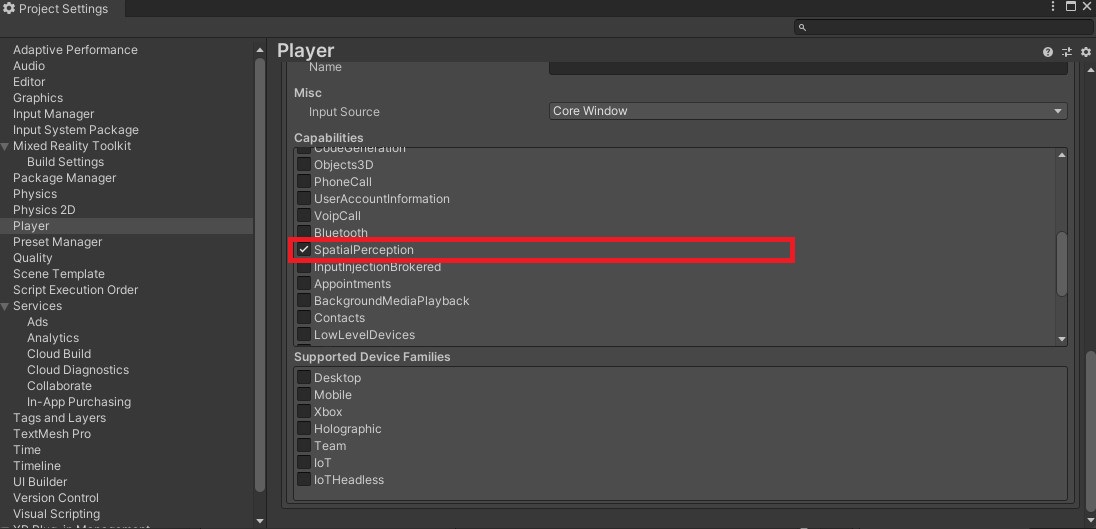Image resolution: width=1096 pixels, height=529 pixels.
Task: Check the Holographic device family
Action: coord(304,428)
